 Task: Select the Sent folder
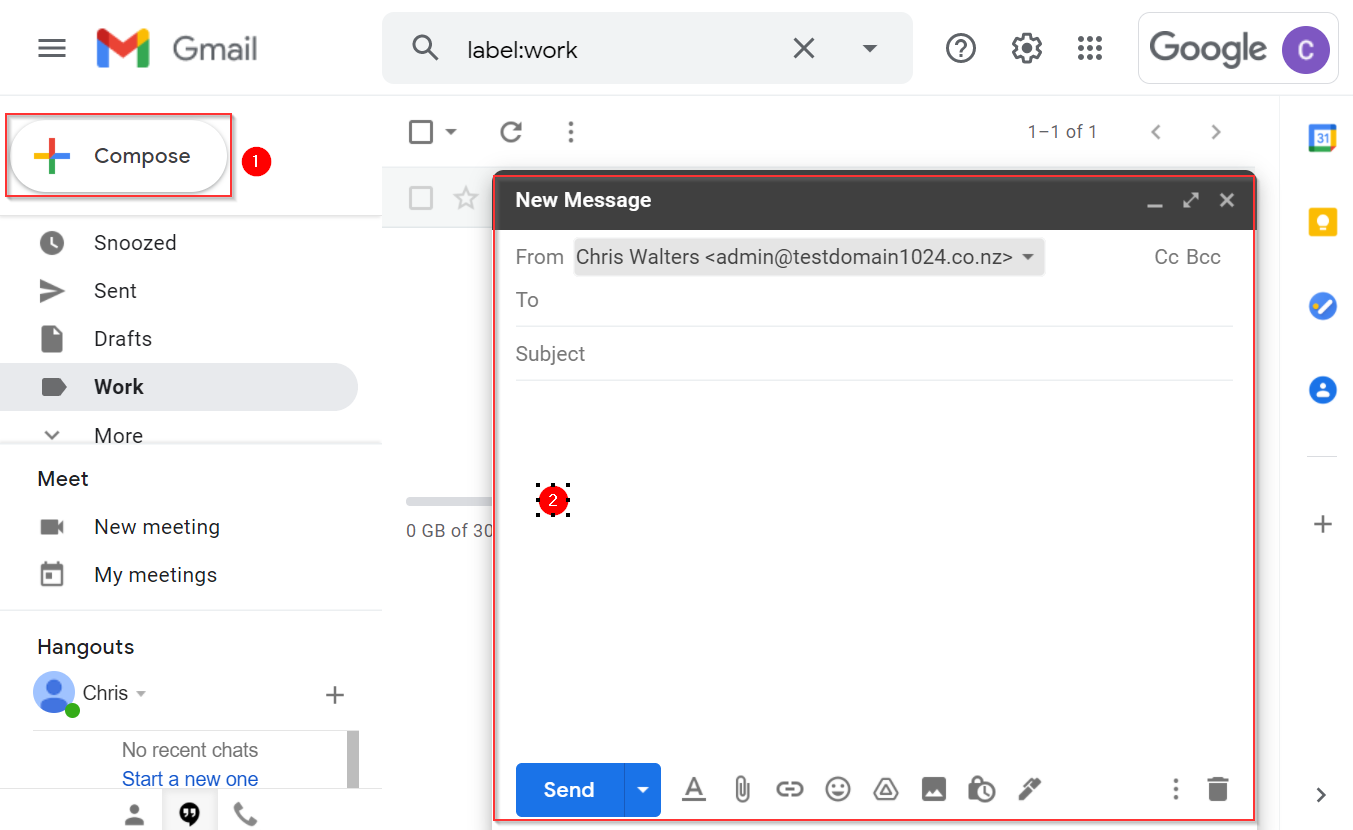pyautogui.click(x=115, y=291)
